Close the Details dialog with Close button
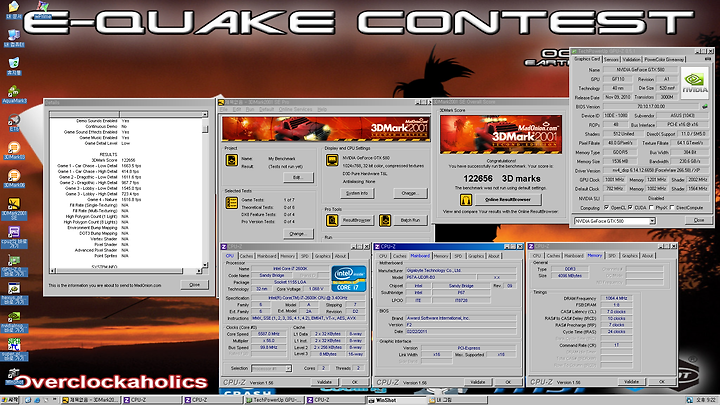The height and width of the screenshot is (405, 720). (x=194, y=285)
